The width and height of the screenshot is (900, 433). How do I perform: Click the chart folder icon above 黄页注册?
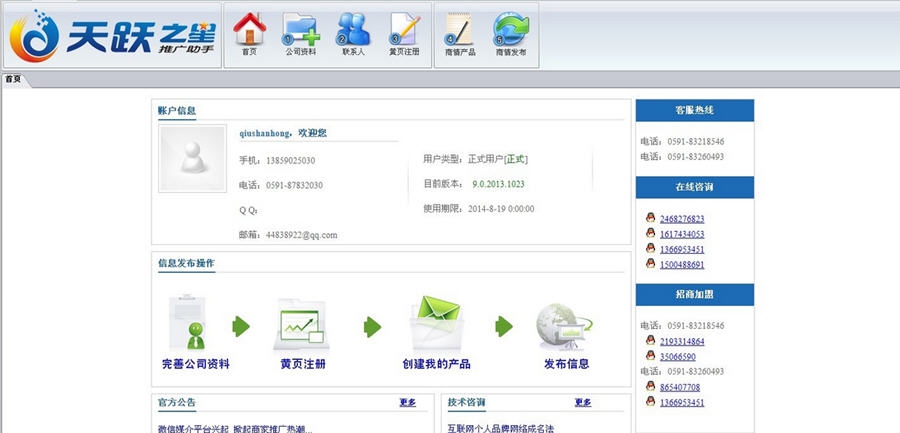click(x=301, y=324)
